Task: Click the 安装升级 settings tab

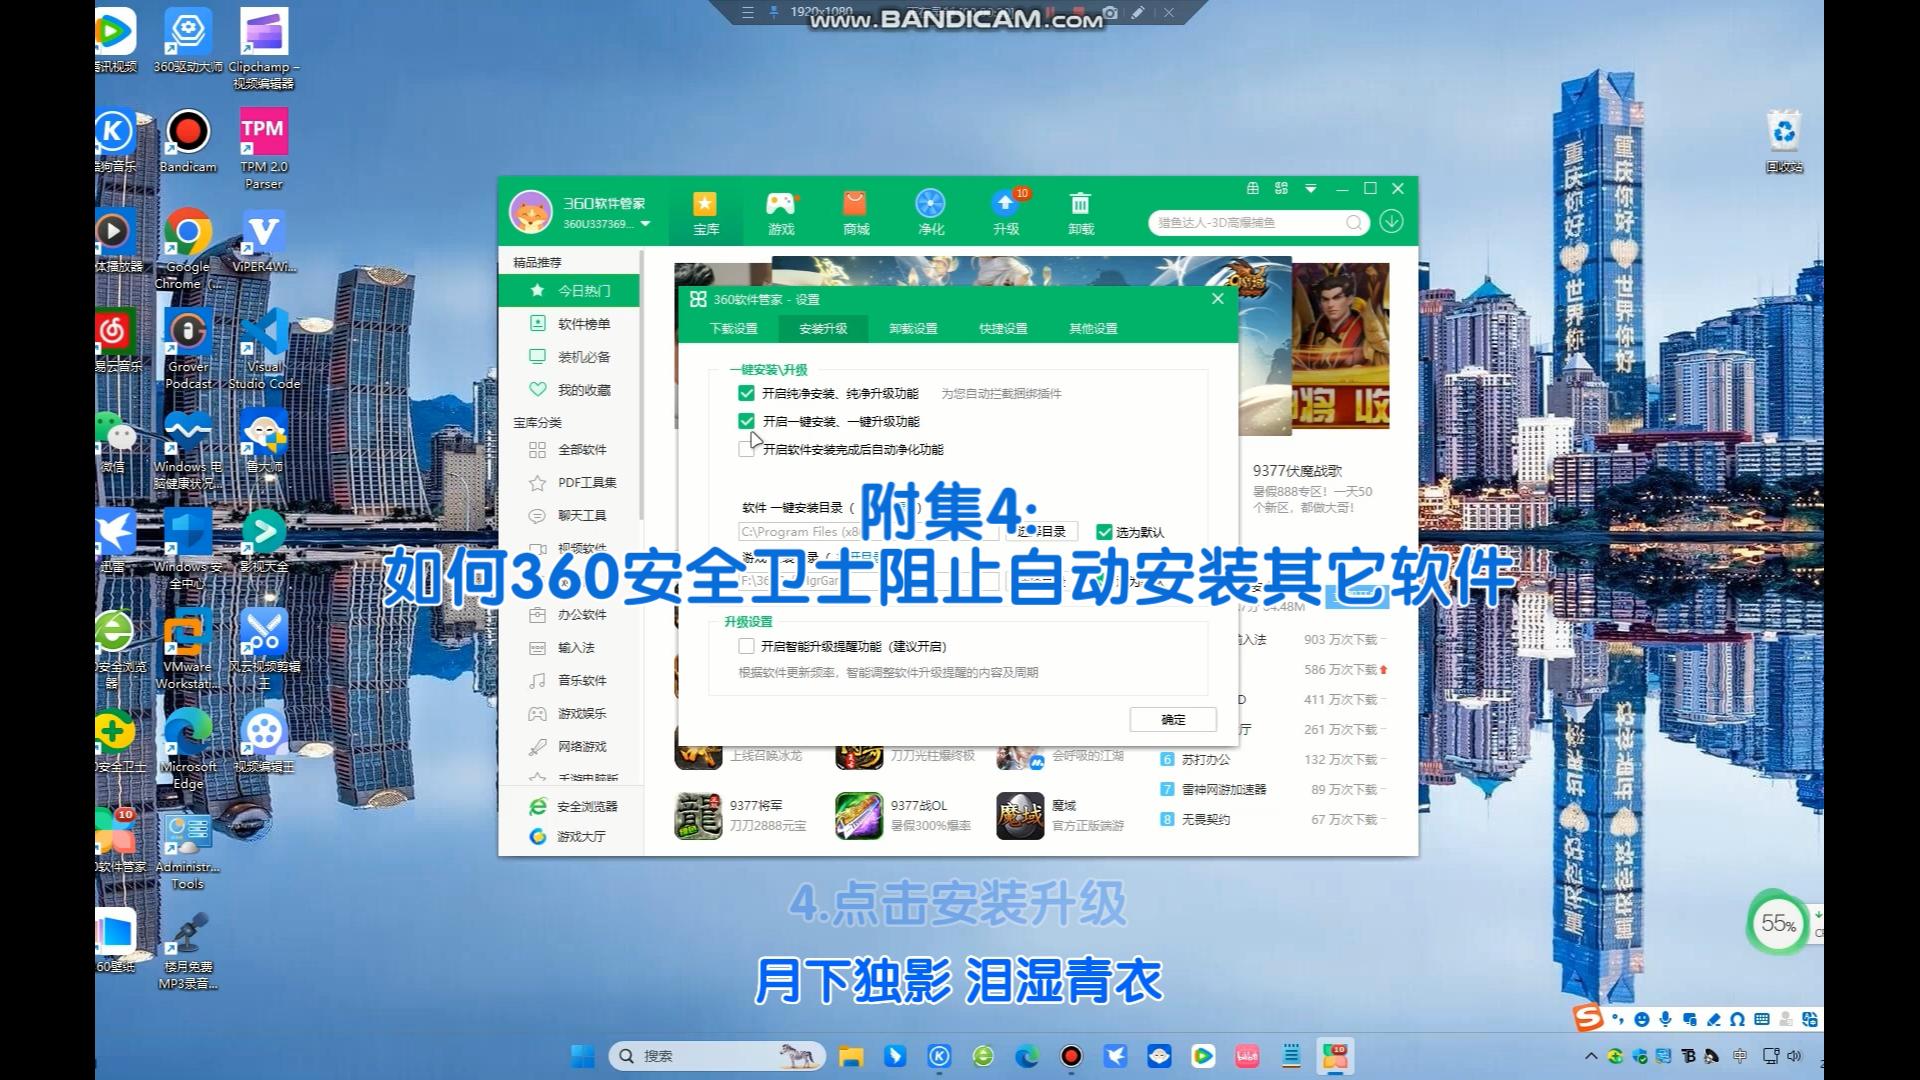Action: click(x=822, y=327)
